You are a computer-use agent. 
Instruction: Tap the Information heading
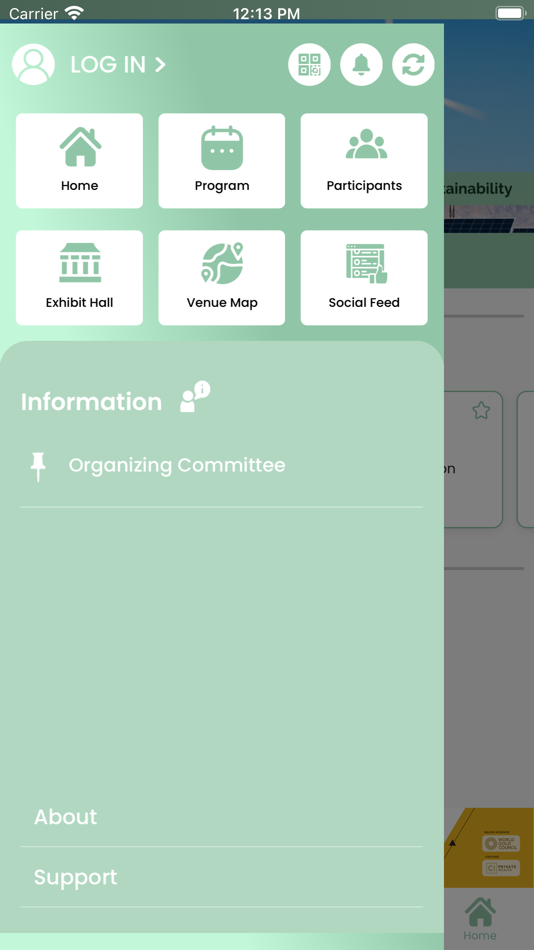[x=92, y=402]
